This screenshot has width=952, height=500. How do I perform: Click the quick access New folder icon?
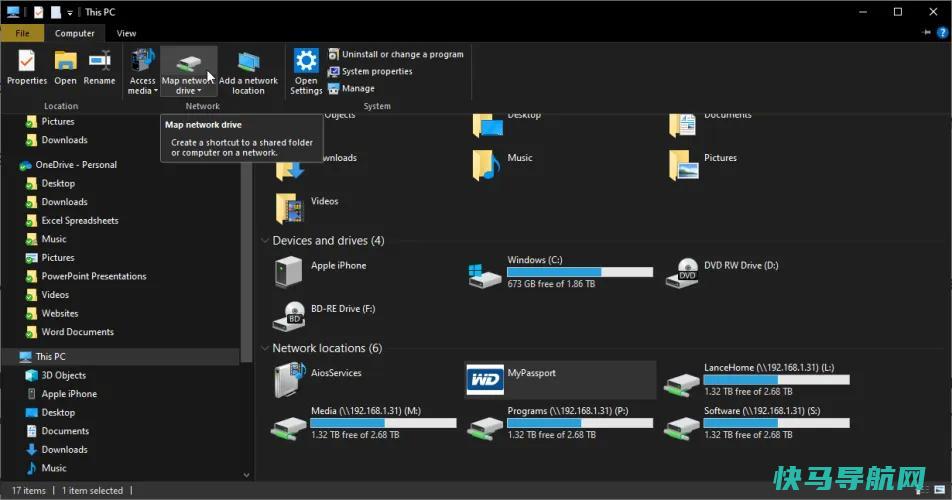pyautogui.click(x=56, y=12)
